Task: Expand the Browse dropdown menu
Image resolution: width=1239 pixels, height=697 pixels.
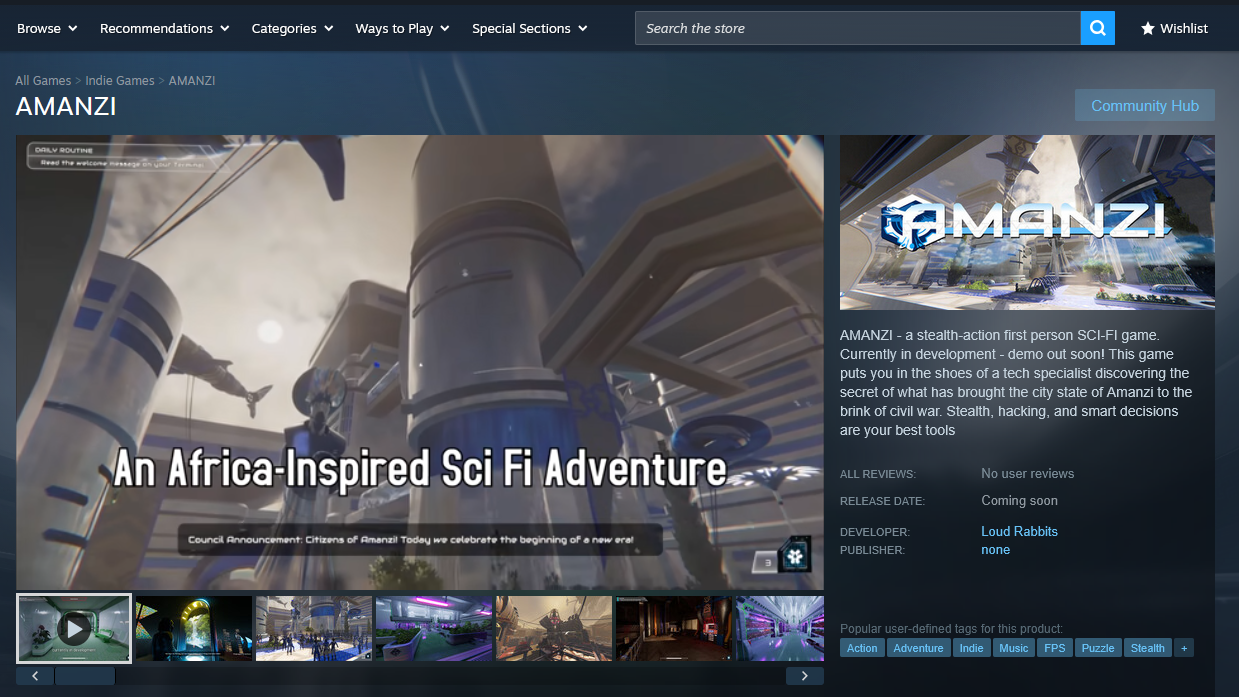Action: (47, 28)
